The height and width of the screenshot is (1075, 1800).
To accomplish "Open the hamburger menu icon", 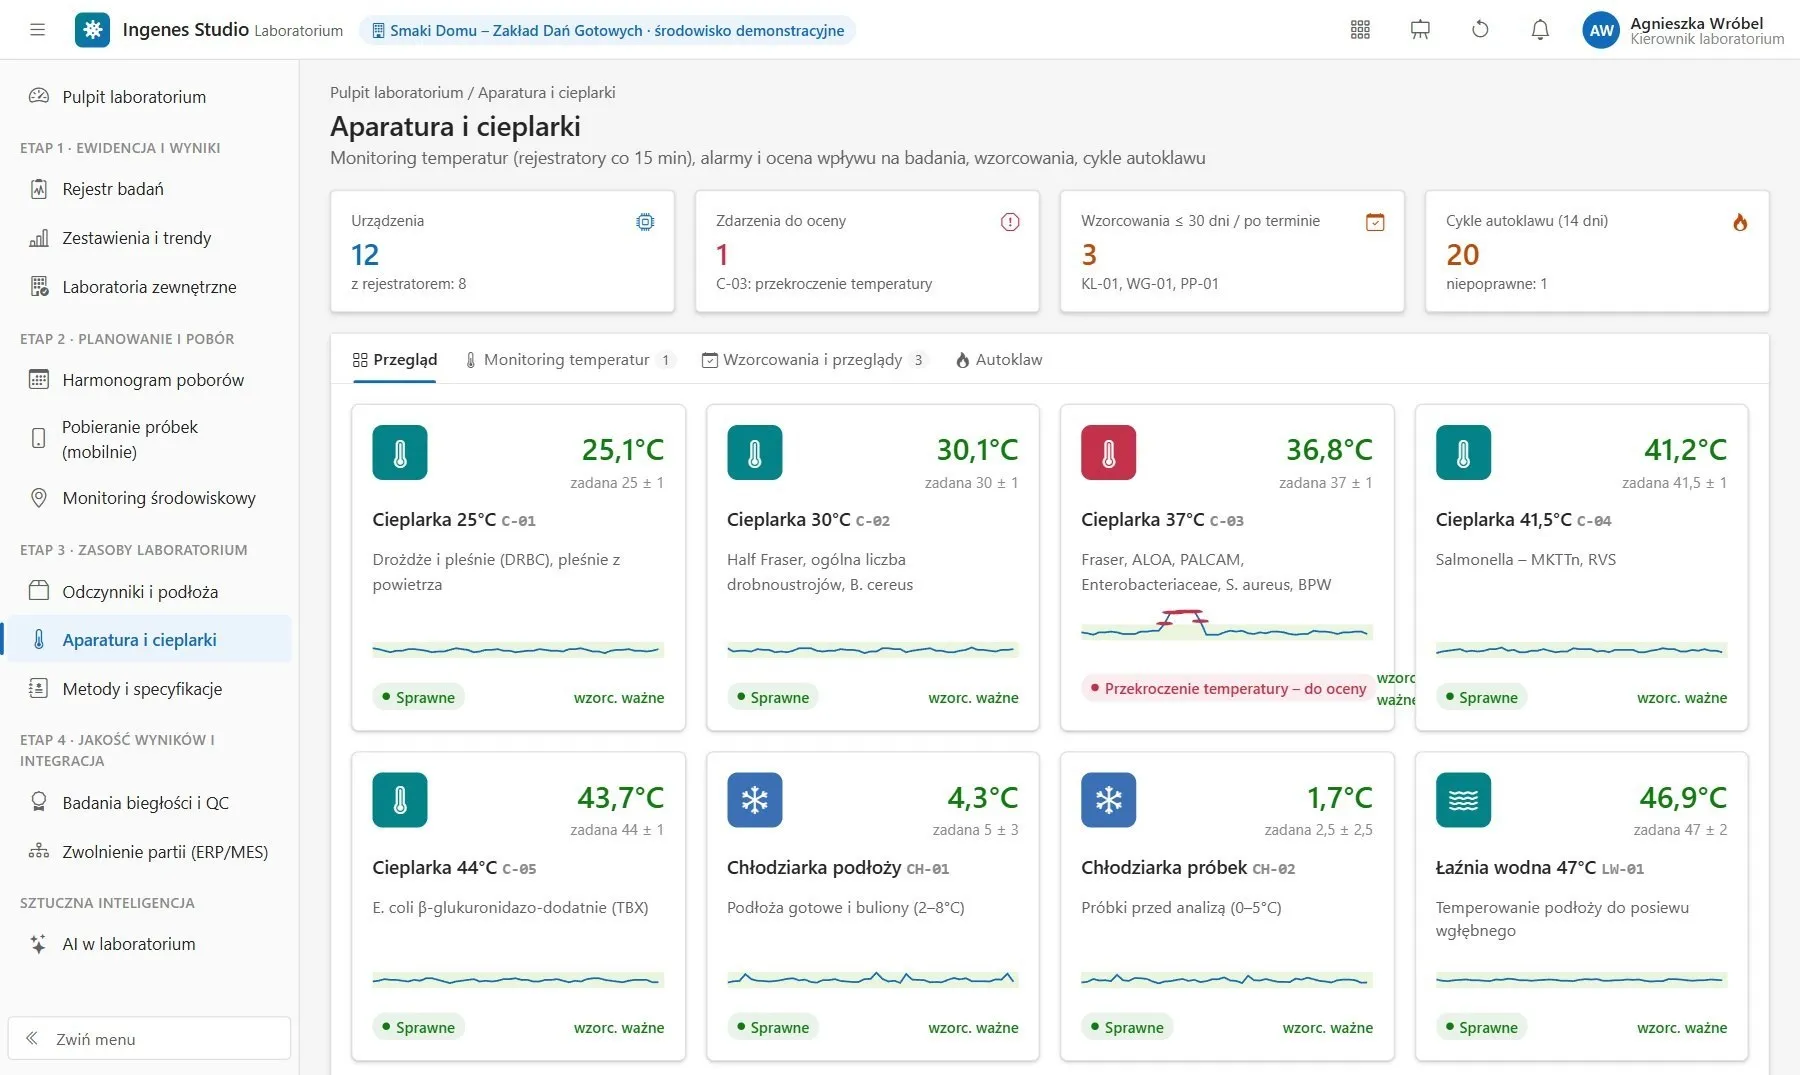I will 38,30.
